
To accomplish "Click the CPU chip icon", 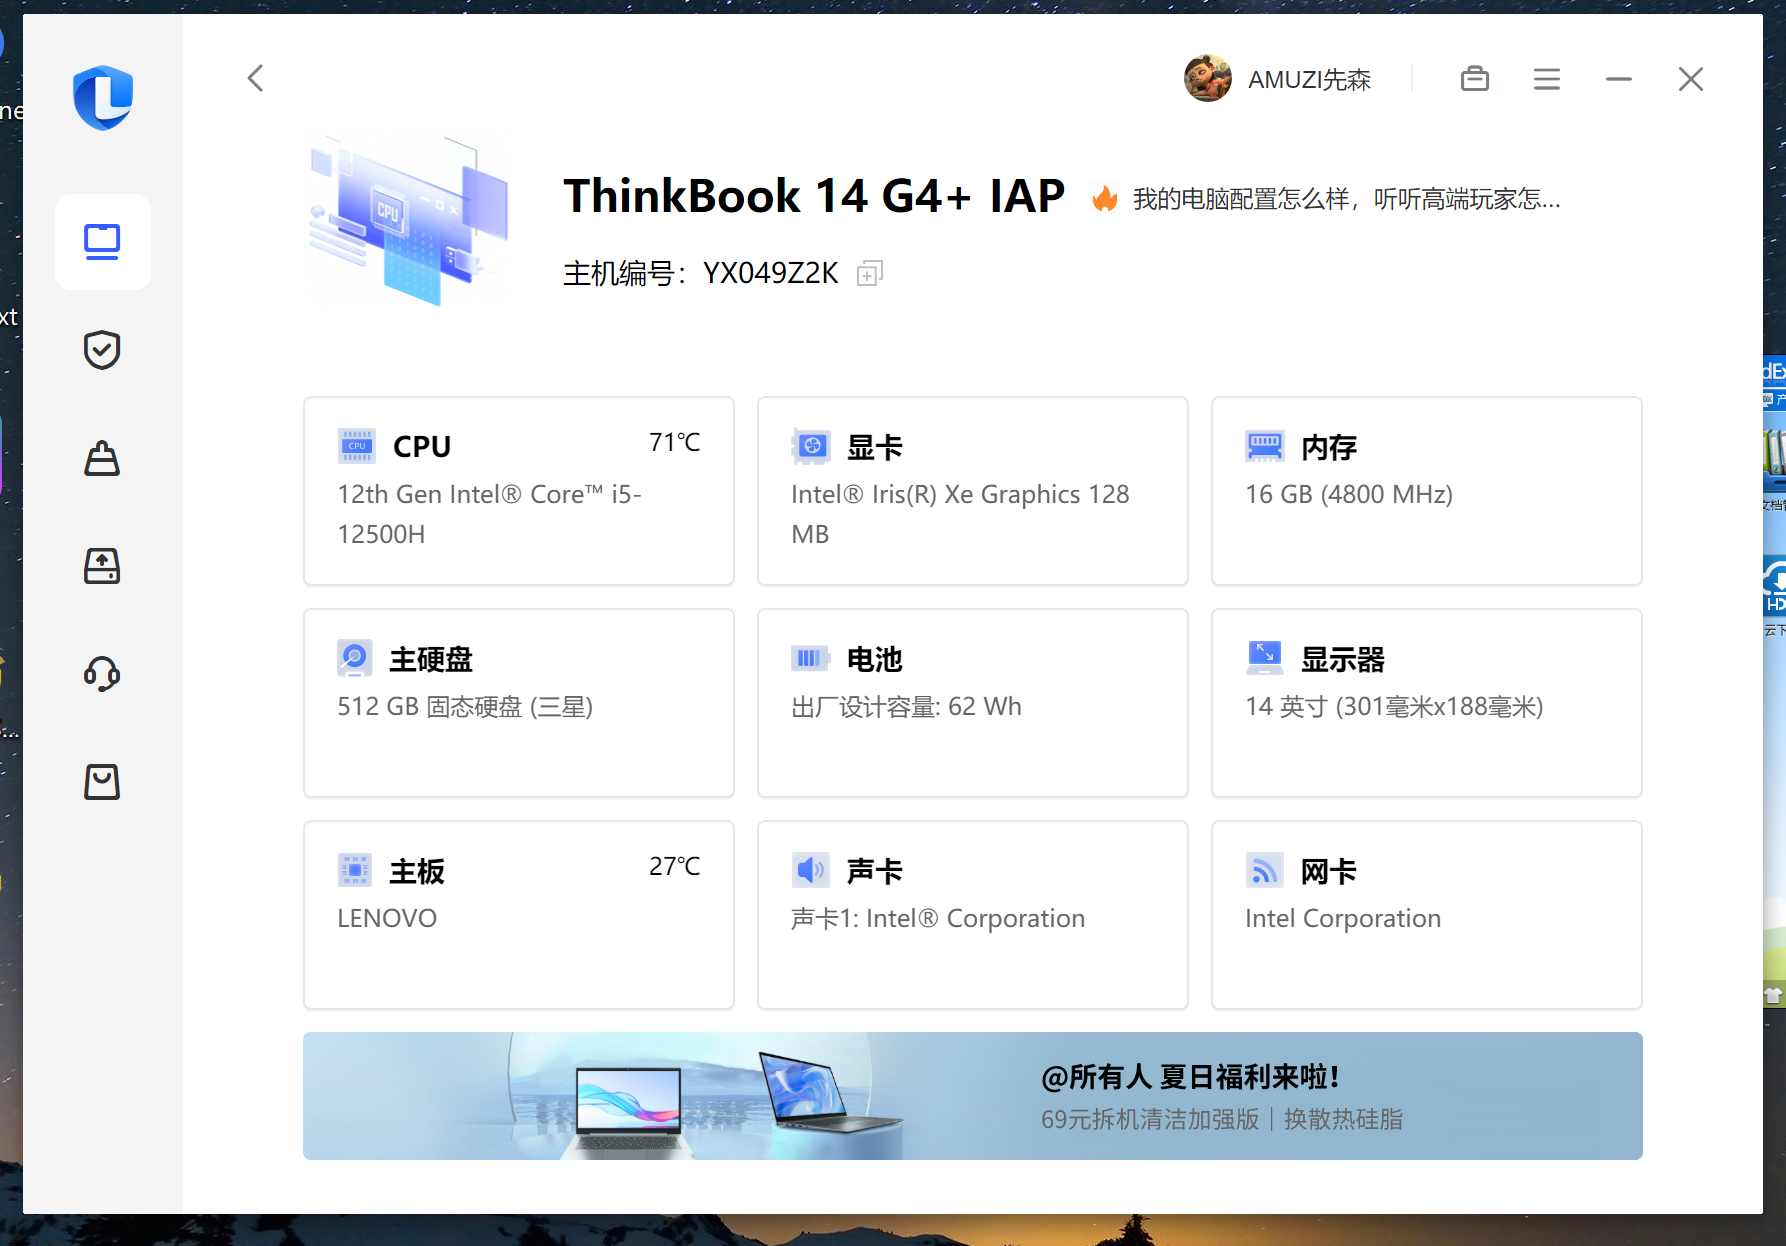I will point(356,446).
